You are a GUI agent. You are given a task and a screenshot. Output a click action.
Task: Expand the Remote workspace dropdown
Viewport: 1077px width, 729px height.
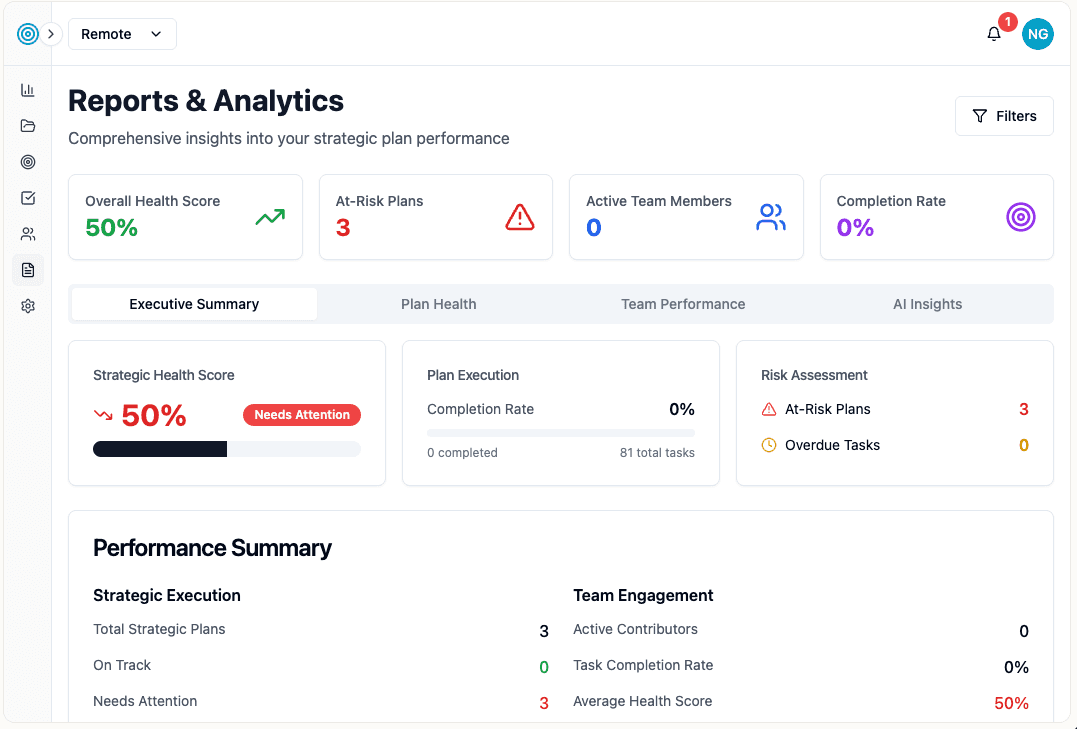(122, 33)
